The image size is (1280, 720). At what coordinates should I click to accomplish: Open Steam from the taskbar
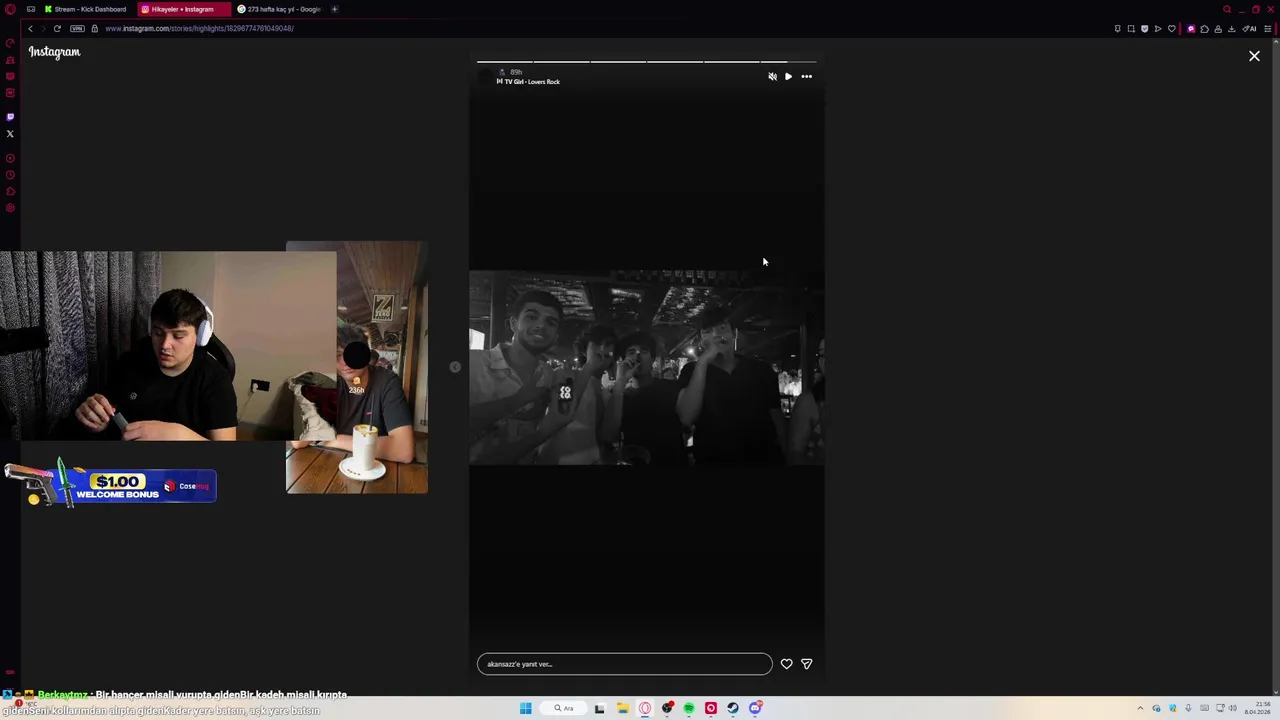tap(733, 708)
